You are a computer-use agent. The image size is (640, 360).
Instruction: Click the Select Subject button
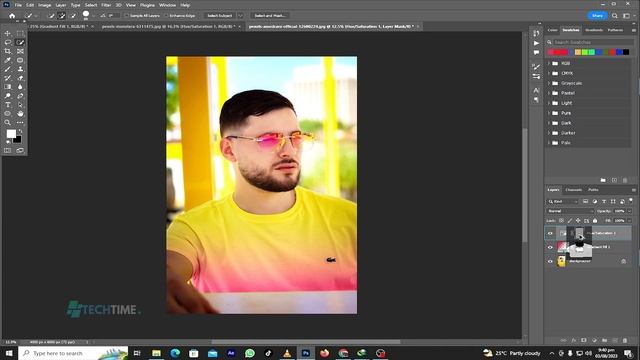tap(219, 16)
